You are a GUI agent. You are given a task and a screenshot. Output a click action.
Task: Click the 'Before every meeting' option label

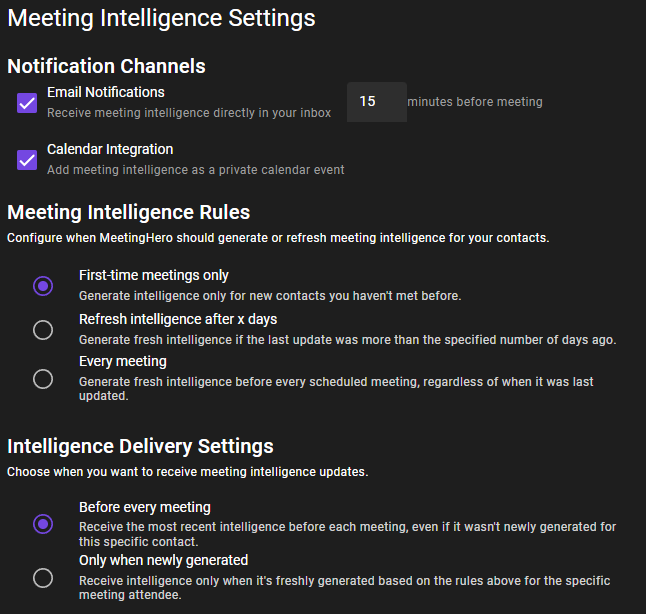(x=145, y=507)
